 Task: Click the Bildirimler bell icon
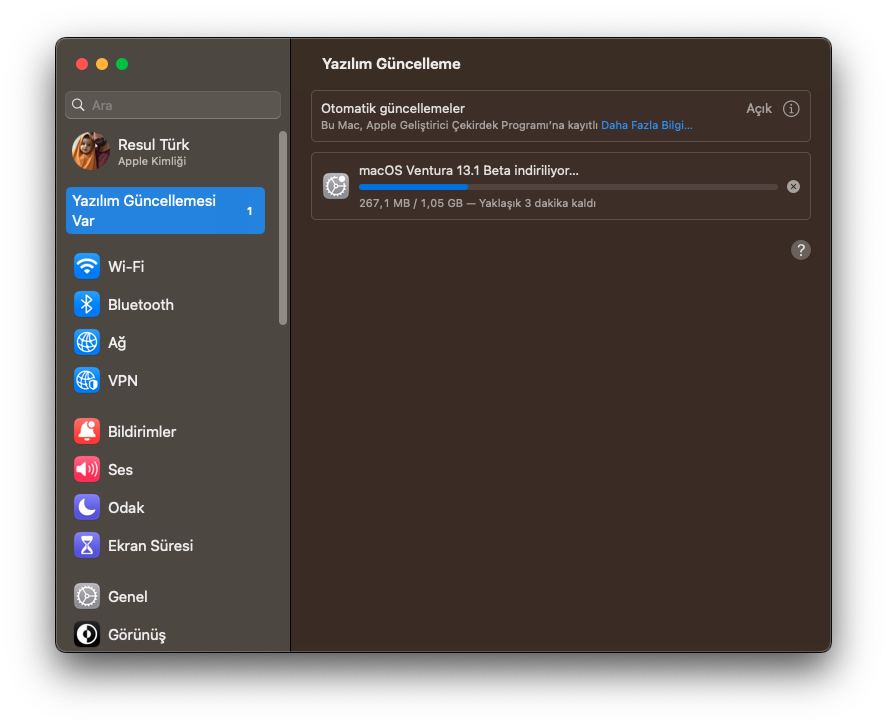click(87, 431)
